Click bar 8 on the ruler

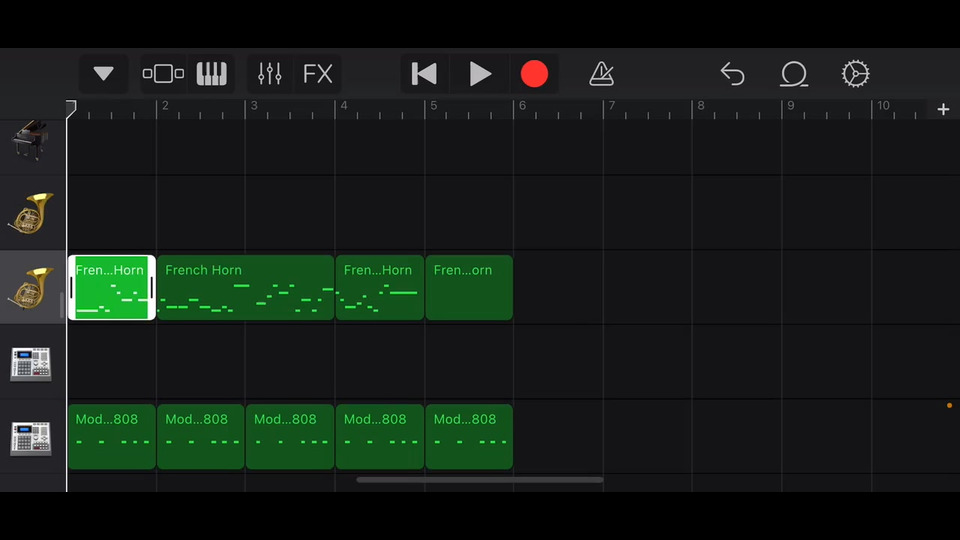point(701,106)
